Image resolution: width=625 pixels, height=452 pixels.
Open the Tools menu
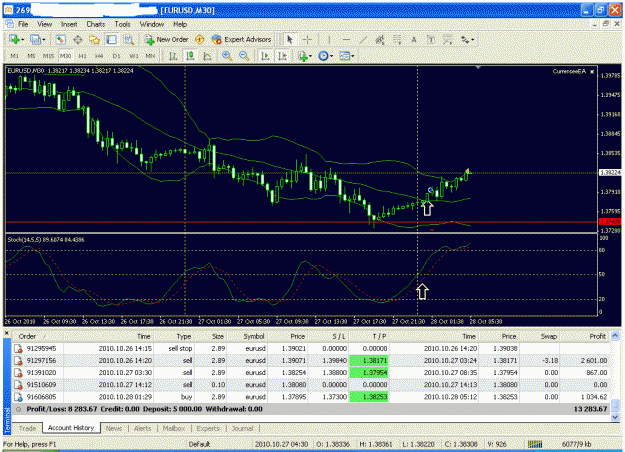point(122,24)
